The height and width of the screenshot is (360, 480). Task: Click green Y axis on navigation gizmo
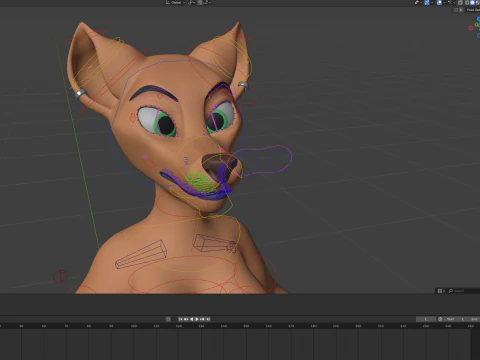[x=477, y=25]
